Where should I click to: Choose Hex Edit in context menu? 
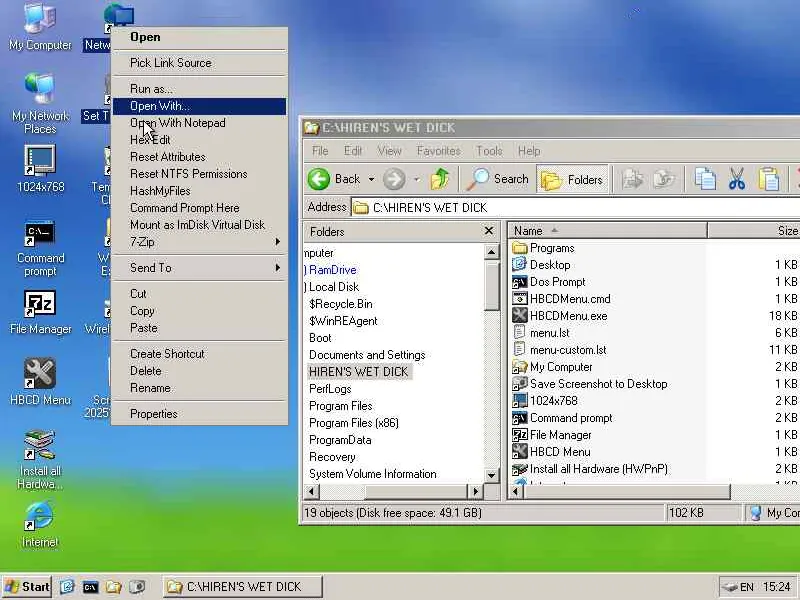coord(199,140)
